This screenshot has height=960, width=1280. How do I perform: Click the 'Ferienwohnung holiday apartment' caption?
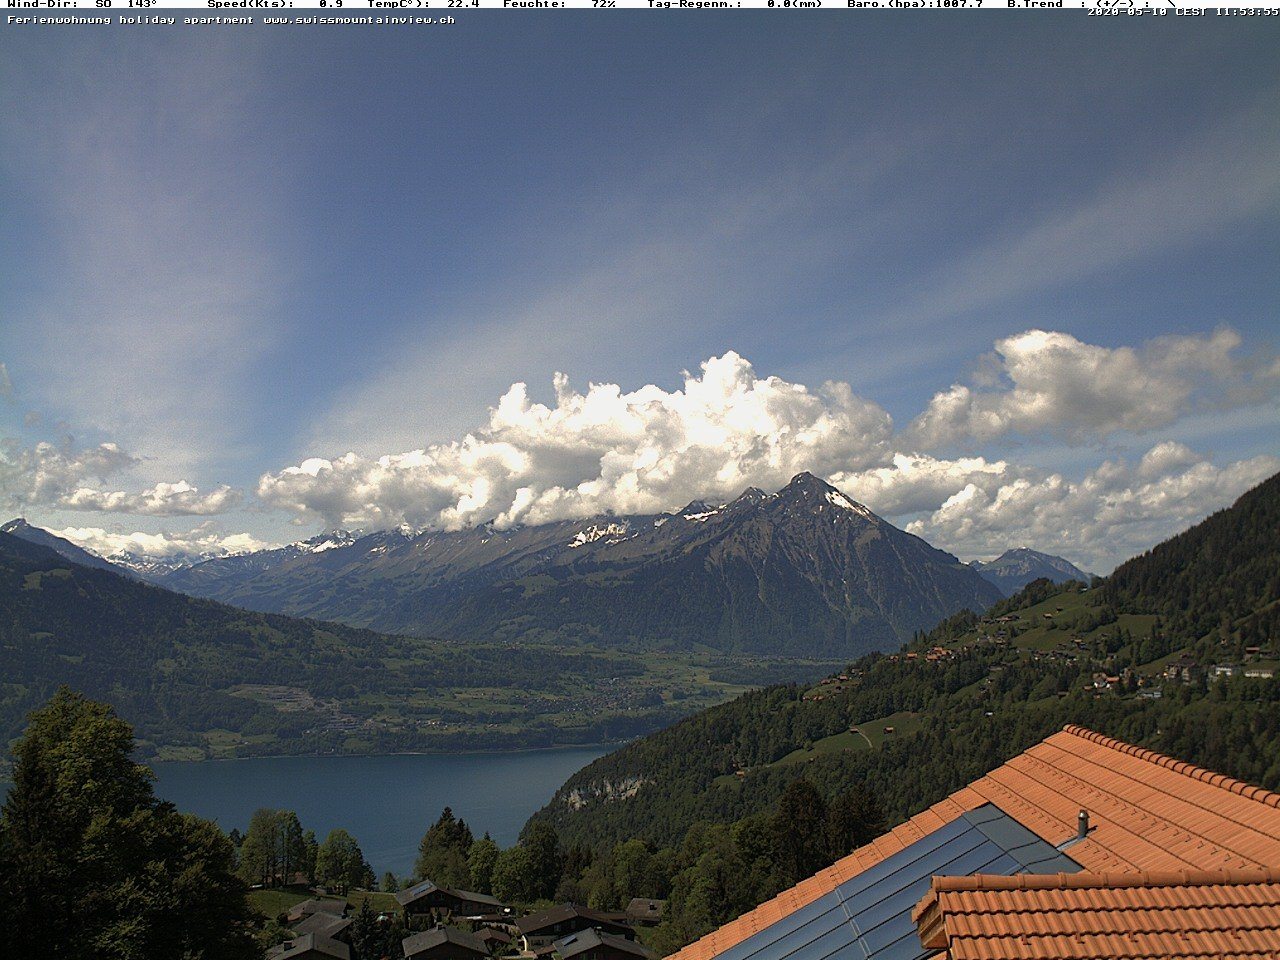point(131,19)
